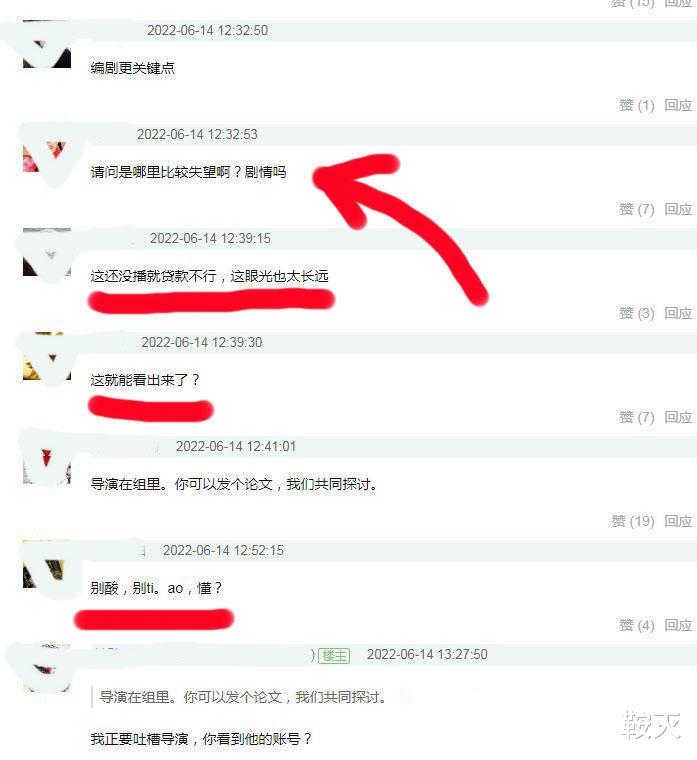Open avatar of the 12:39:30 commenter
Screen dimensions: 697x760
[x=47, y=356]
